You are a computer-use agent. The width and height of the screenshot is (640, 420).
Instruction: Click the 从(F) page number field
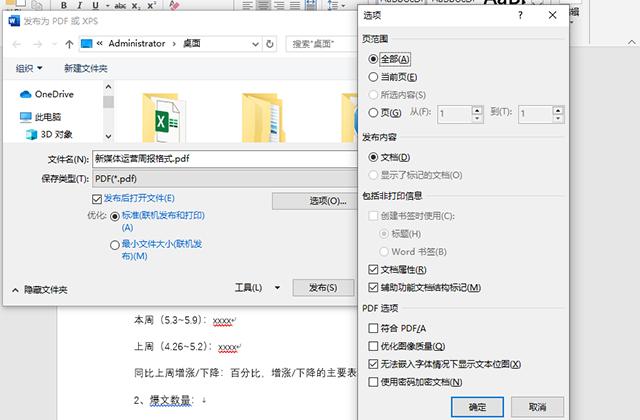coord(454,114)
